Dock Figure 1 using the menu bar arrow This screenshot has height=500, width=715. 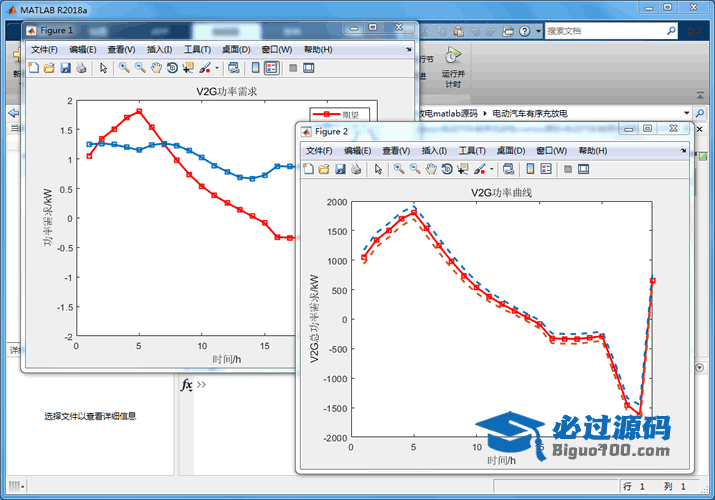pyautogui.click(x=409, y=49)
